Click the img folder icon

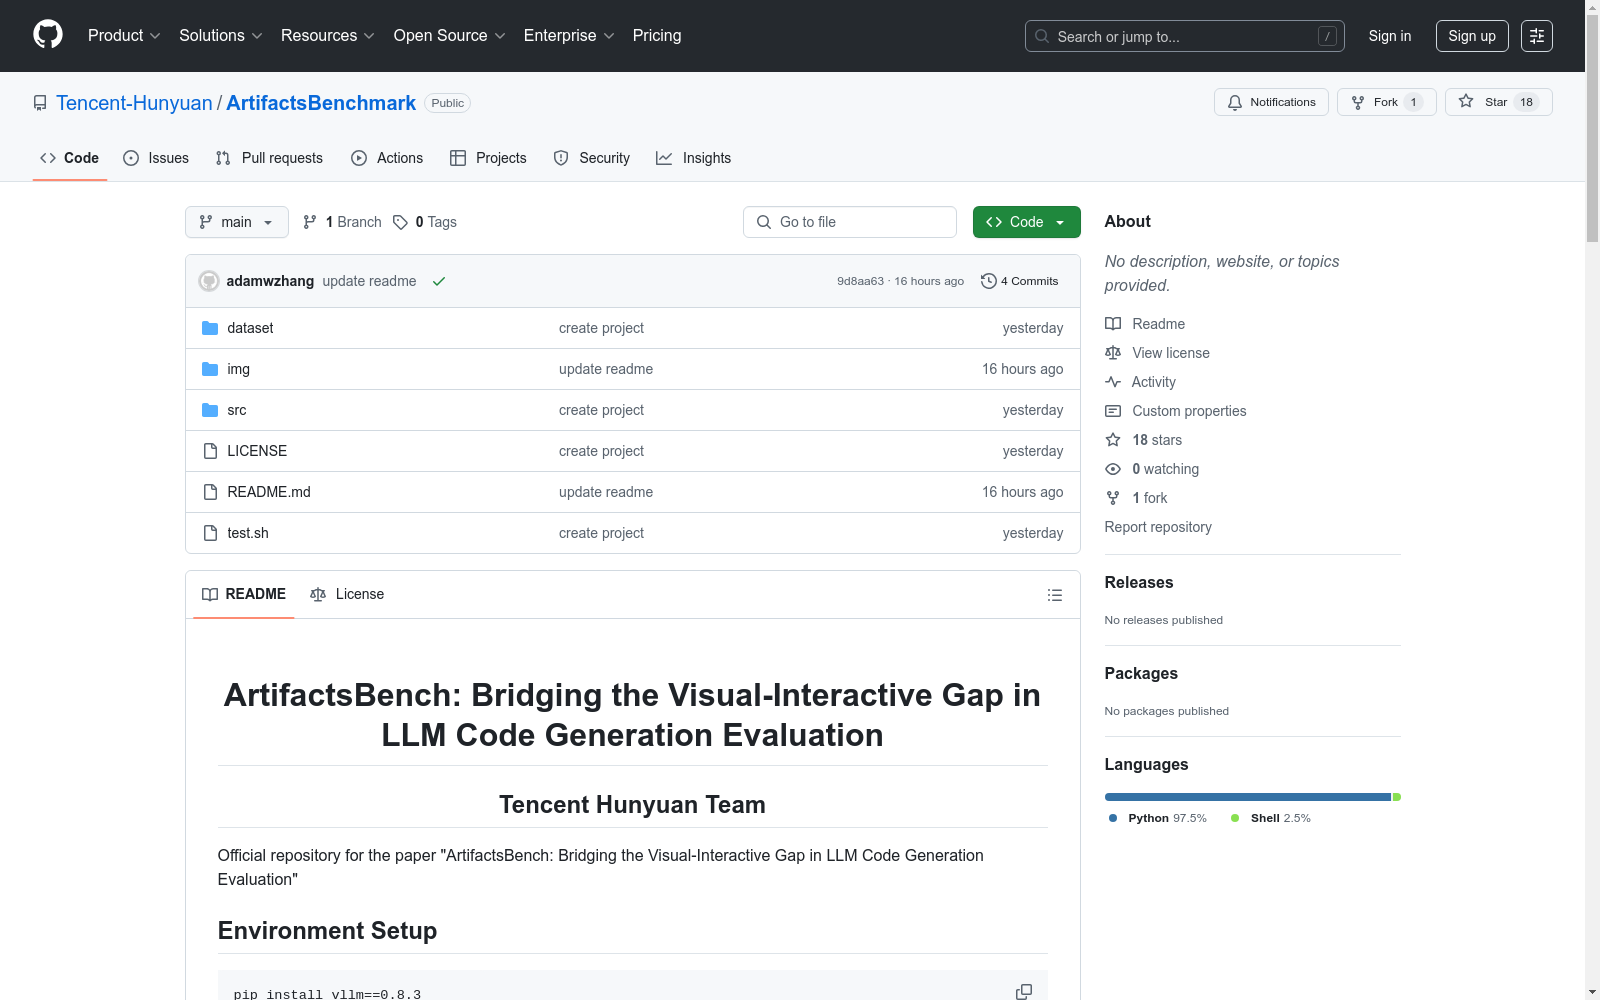[210, 369]
